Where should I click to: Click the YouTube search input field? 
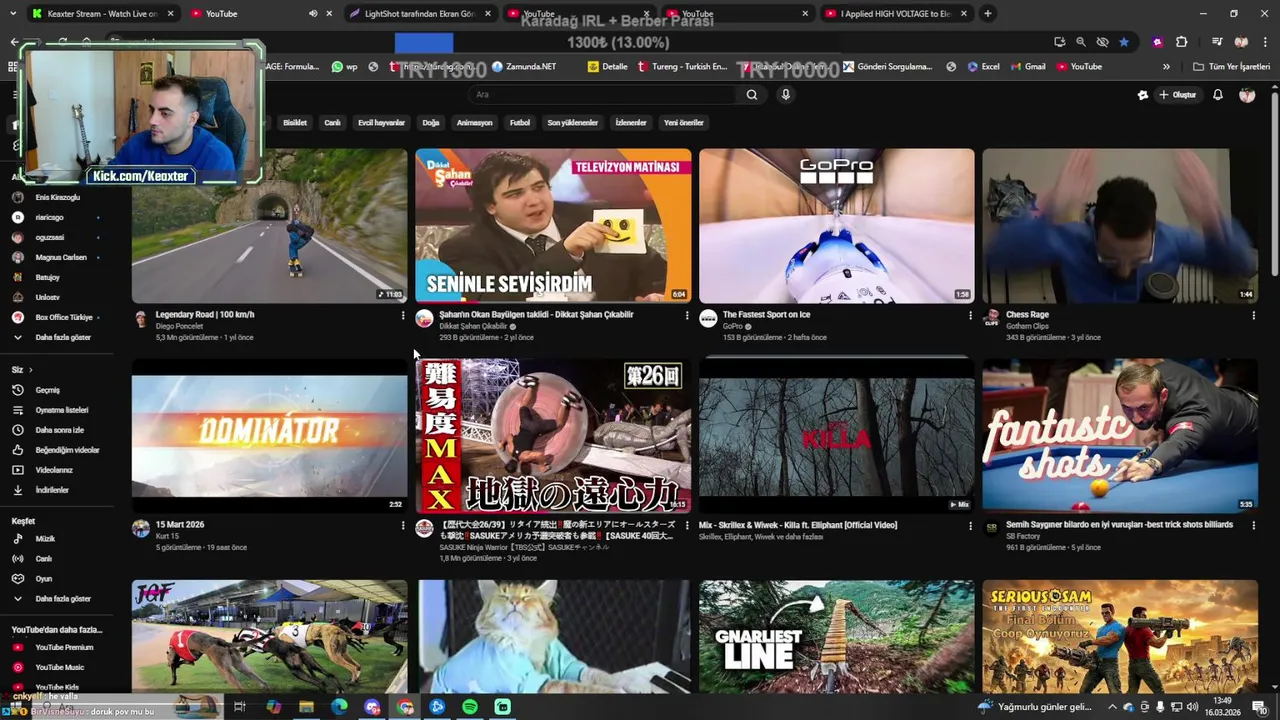tap(605, 95)
